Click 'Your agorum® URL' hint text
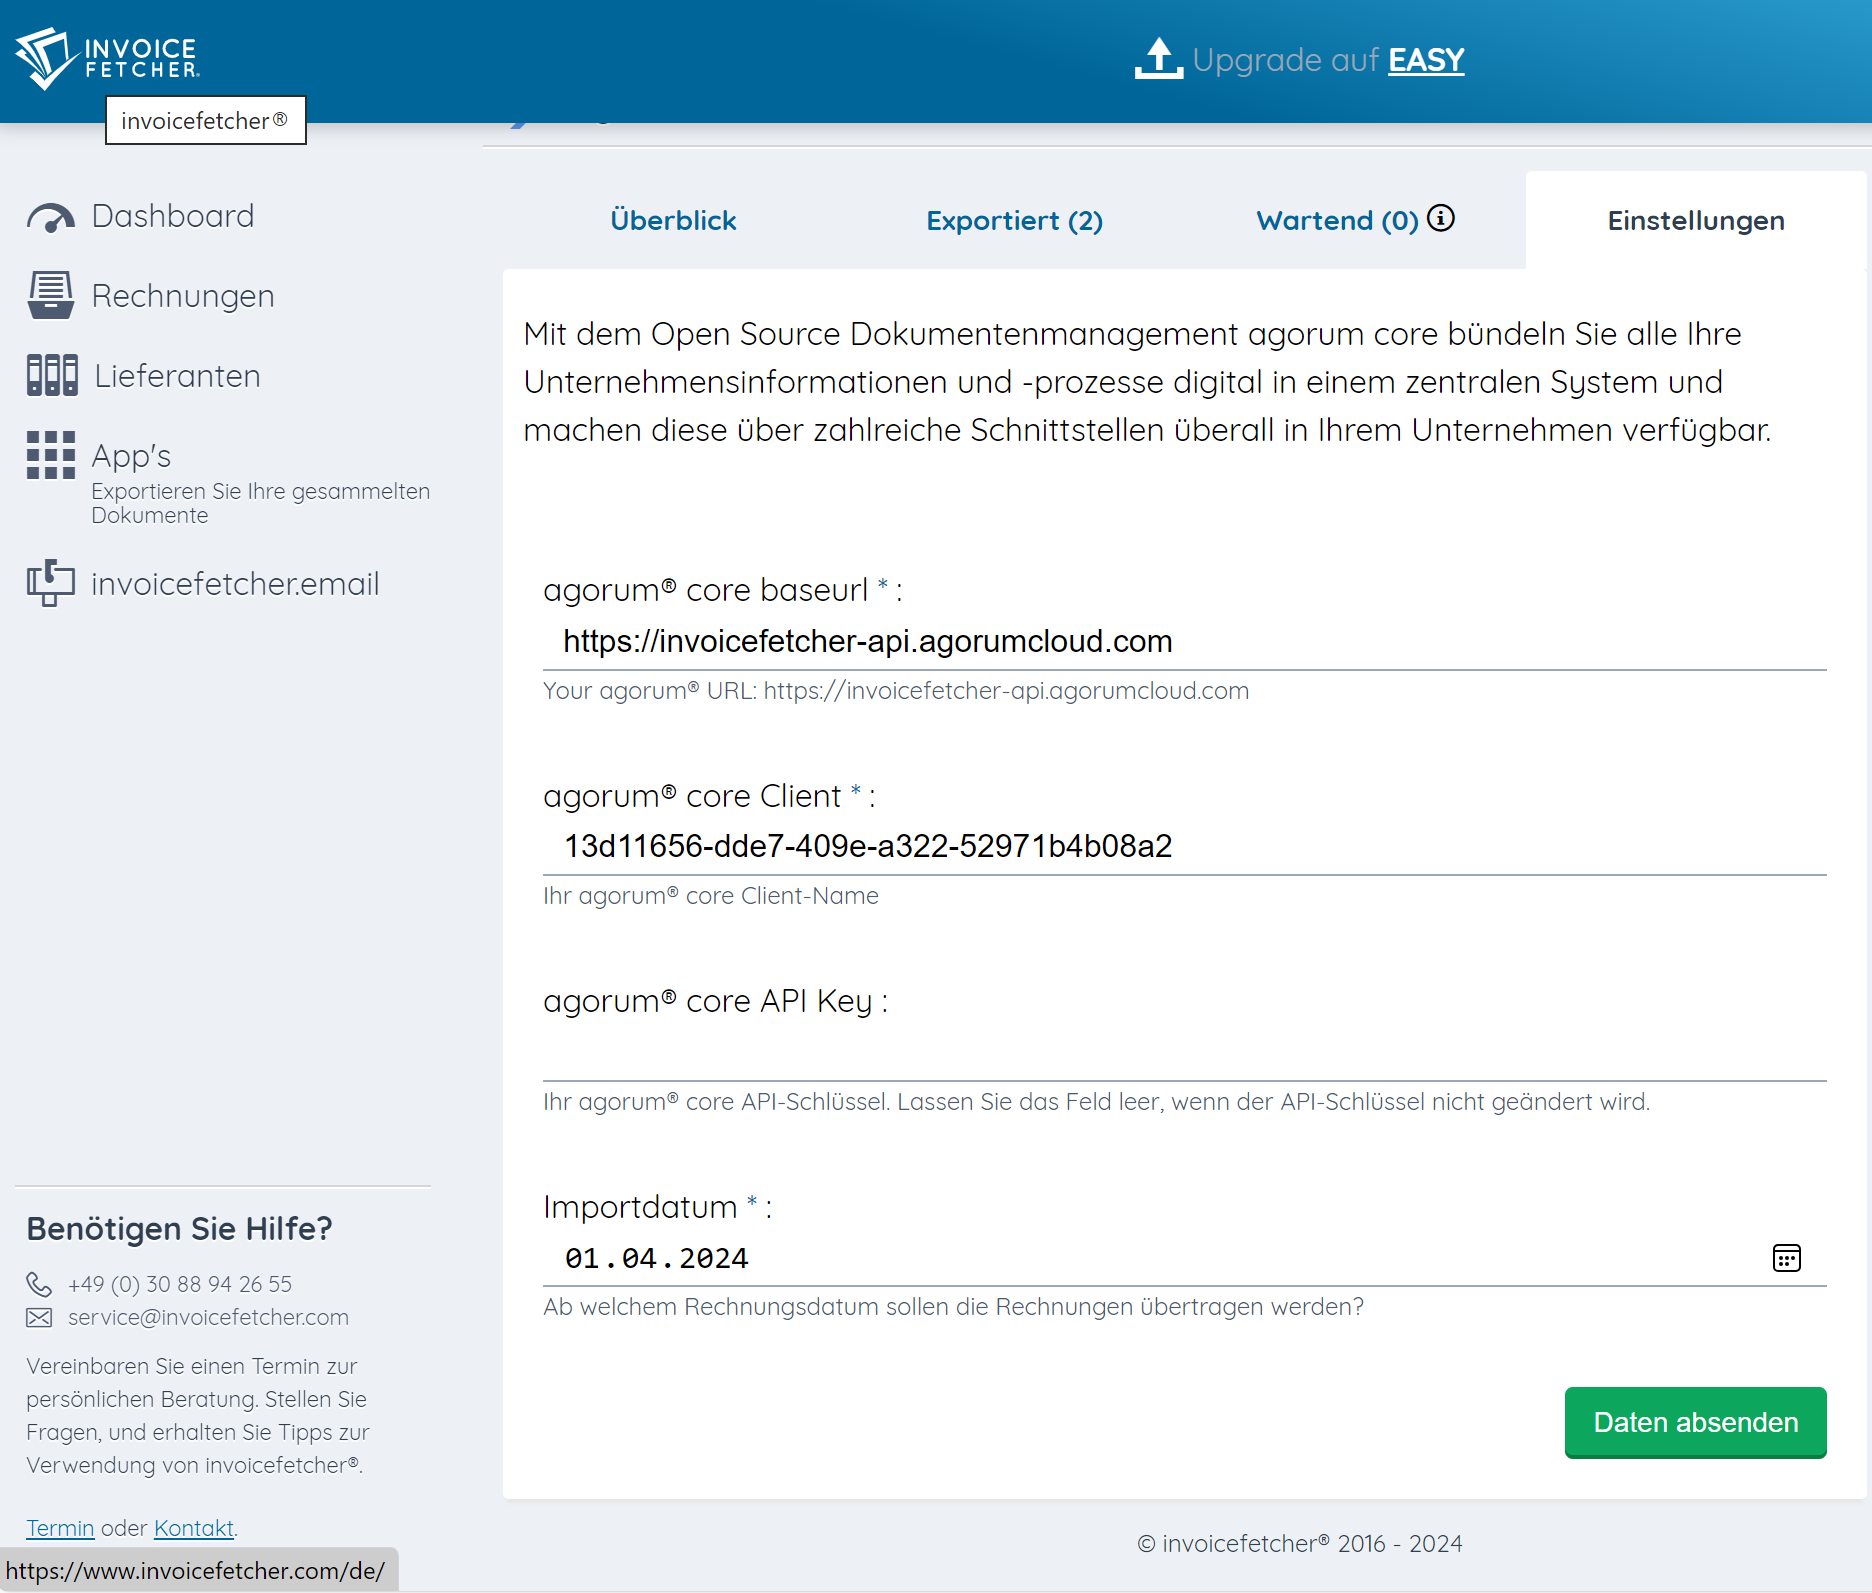This screenshot has height=1593, width=1872. point(896,691)
